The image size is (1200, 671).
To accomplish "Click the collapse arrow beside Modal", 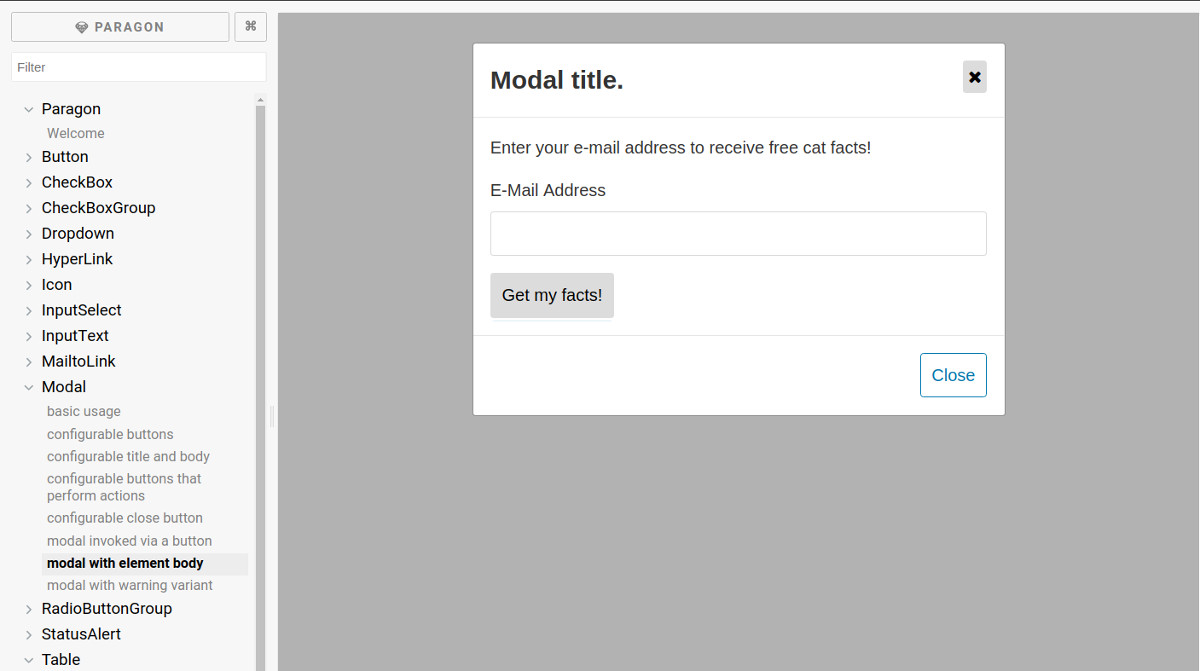I will pyautogui.click(x=28, y=386).
